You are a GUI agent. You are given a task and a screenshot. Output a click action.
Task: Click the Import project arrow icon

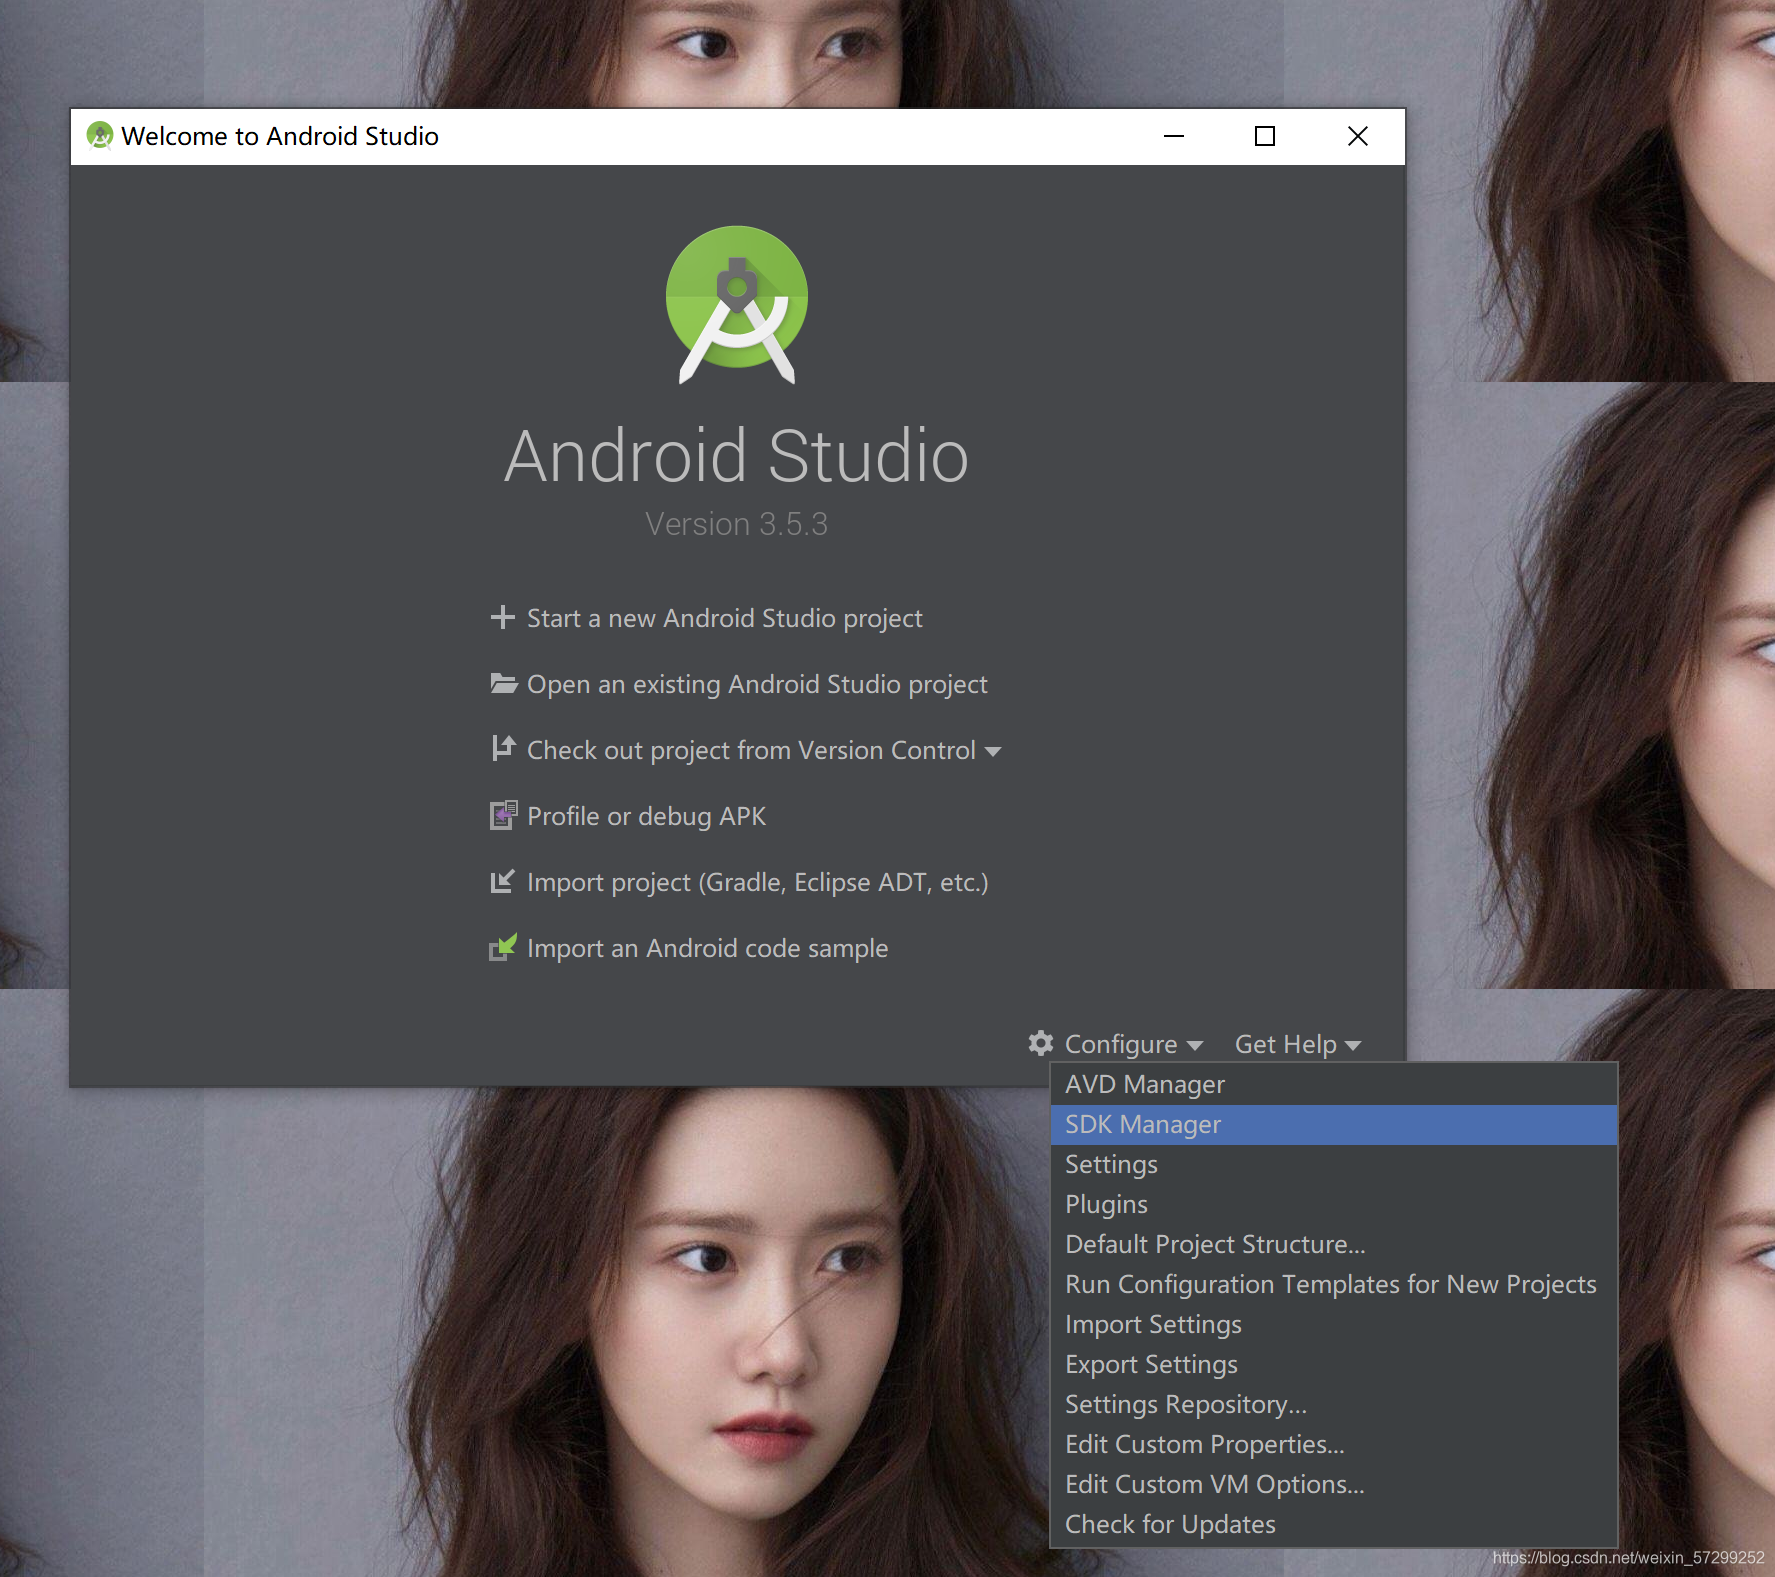pyautogui.click(x=503, y=881)
